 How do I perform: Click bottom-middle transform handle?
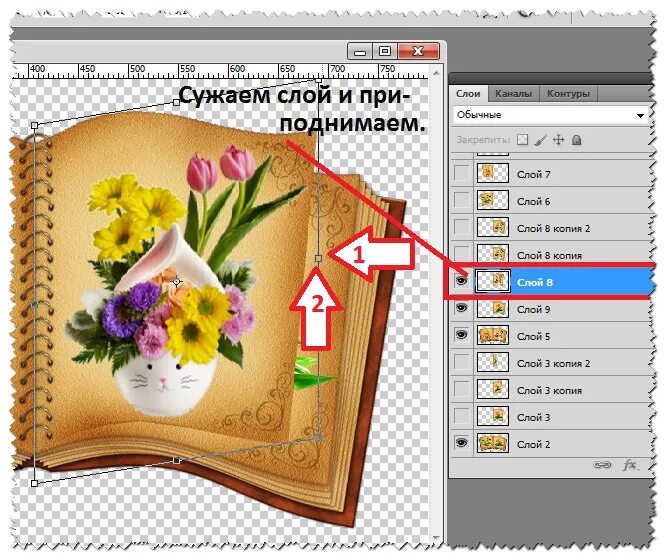click(x=177, y=460)
